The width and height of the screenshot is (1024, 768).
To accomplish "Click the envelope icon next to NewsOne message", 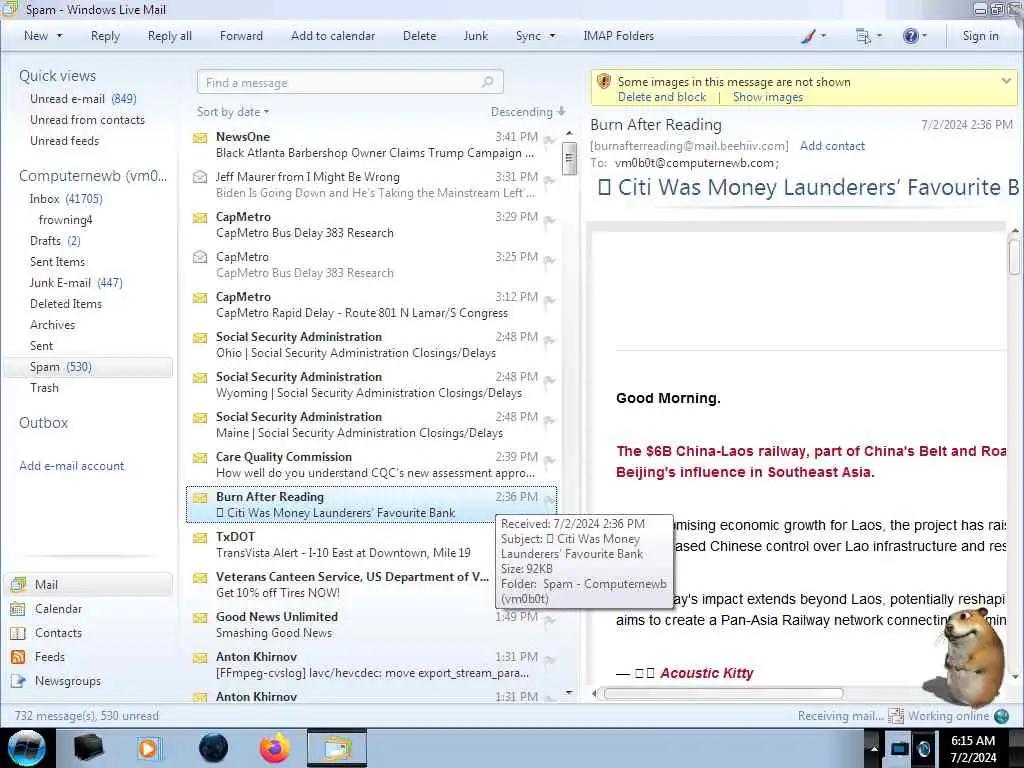I will tap(200, 137).
